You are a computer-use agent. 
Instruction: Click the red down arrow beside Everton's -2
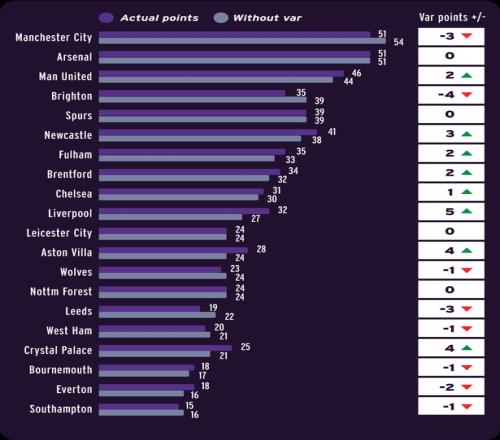pos(467,387)
